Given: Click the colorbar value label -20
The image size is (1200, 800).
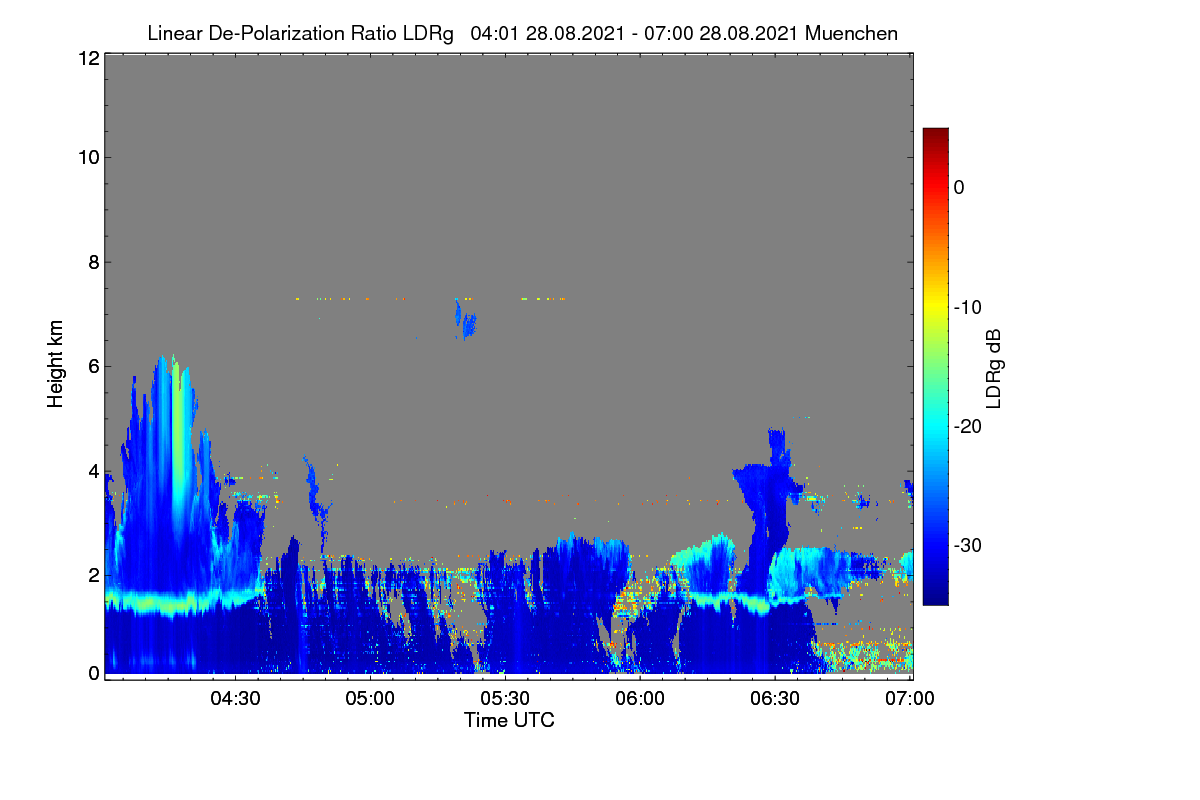Looking at the screenshot, I should click(967, 426).
